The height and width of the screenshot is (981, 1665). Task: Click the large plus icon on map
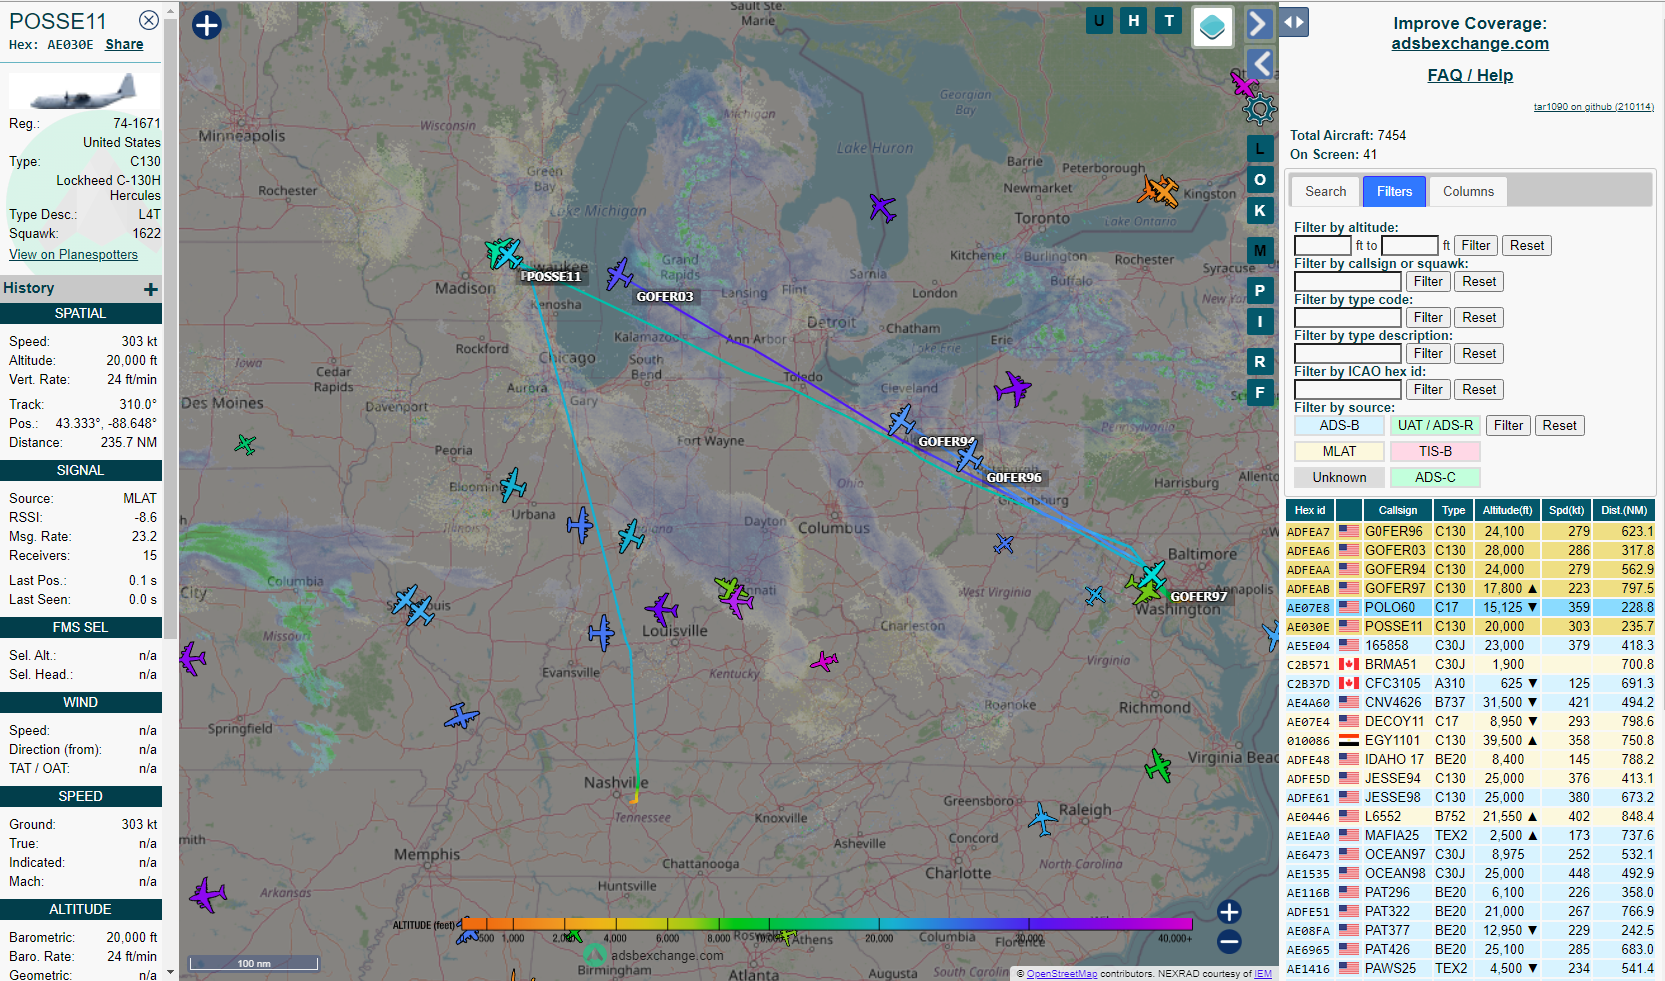point(207,25)
